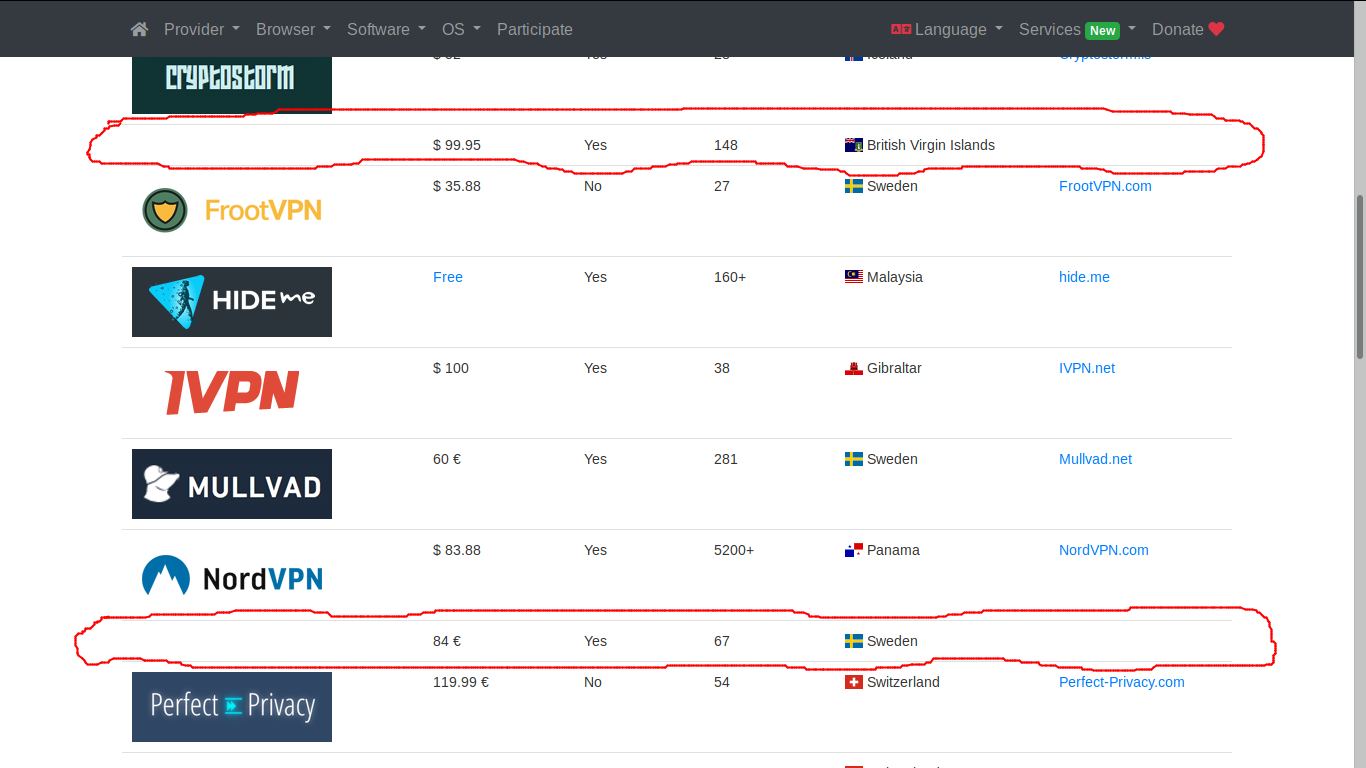This screenshot has width=1366, height=768.
Task: Click the Perfect Privacy logo
Action: click(232, 706)
